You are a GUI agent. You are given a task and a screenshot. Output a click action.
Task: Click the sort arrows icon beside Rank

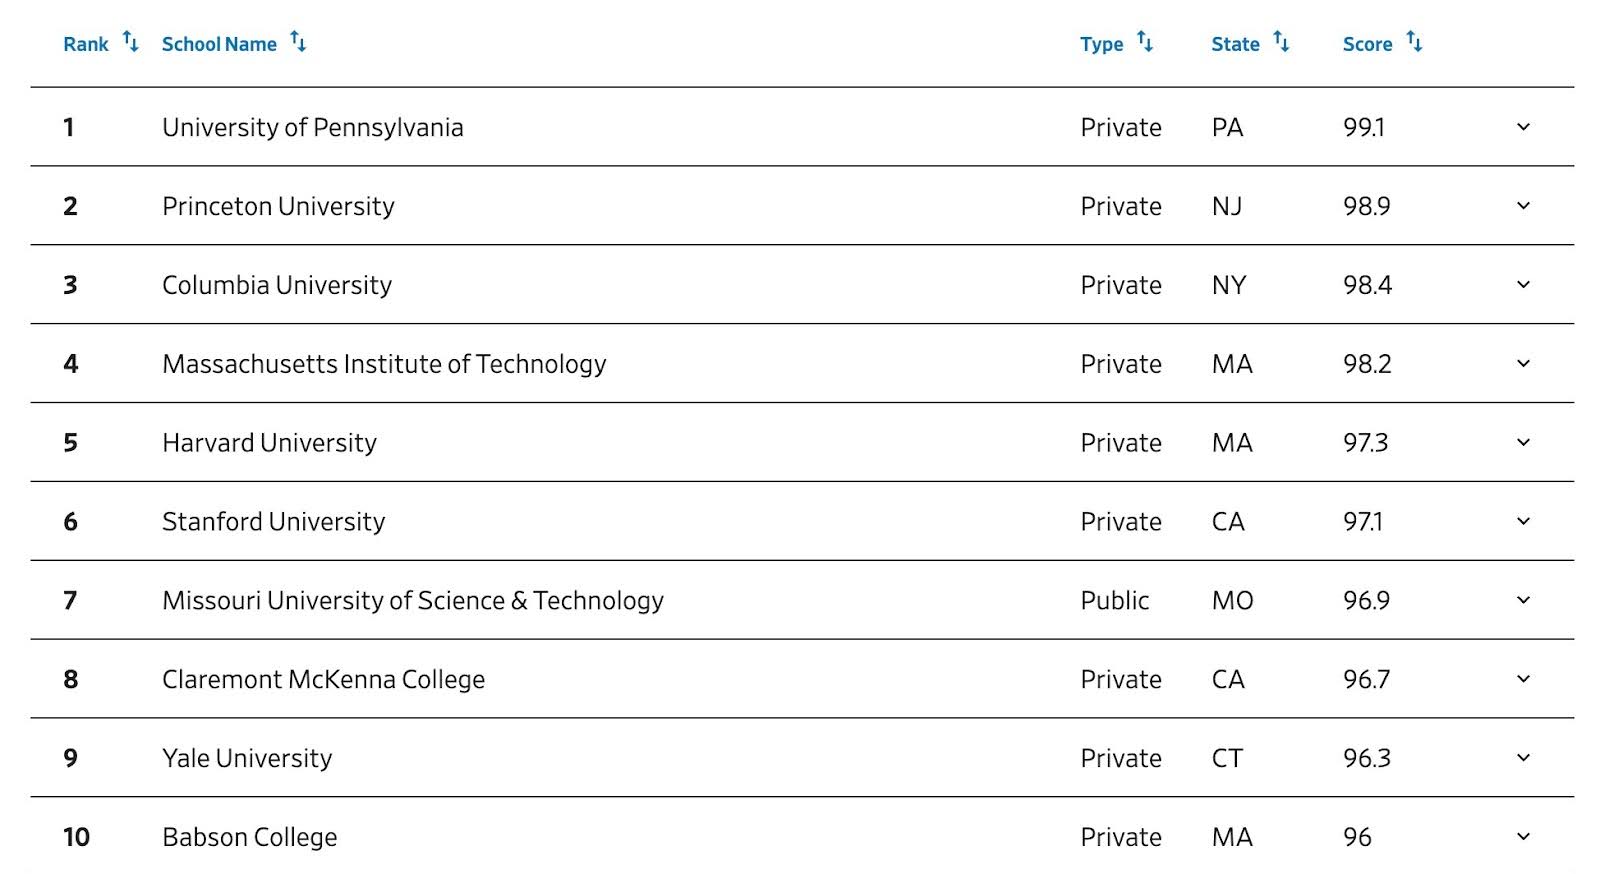(x=130, y=42)
